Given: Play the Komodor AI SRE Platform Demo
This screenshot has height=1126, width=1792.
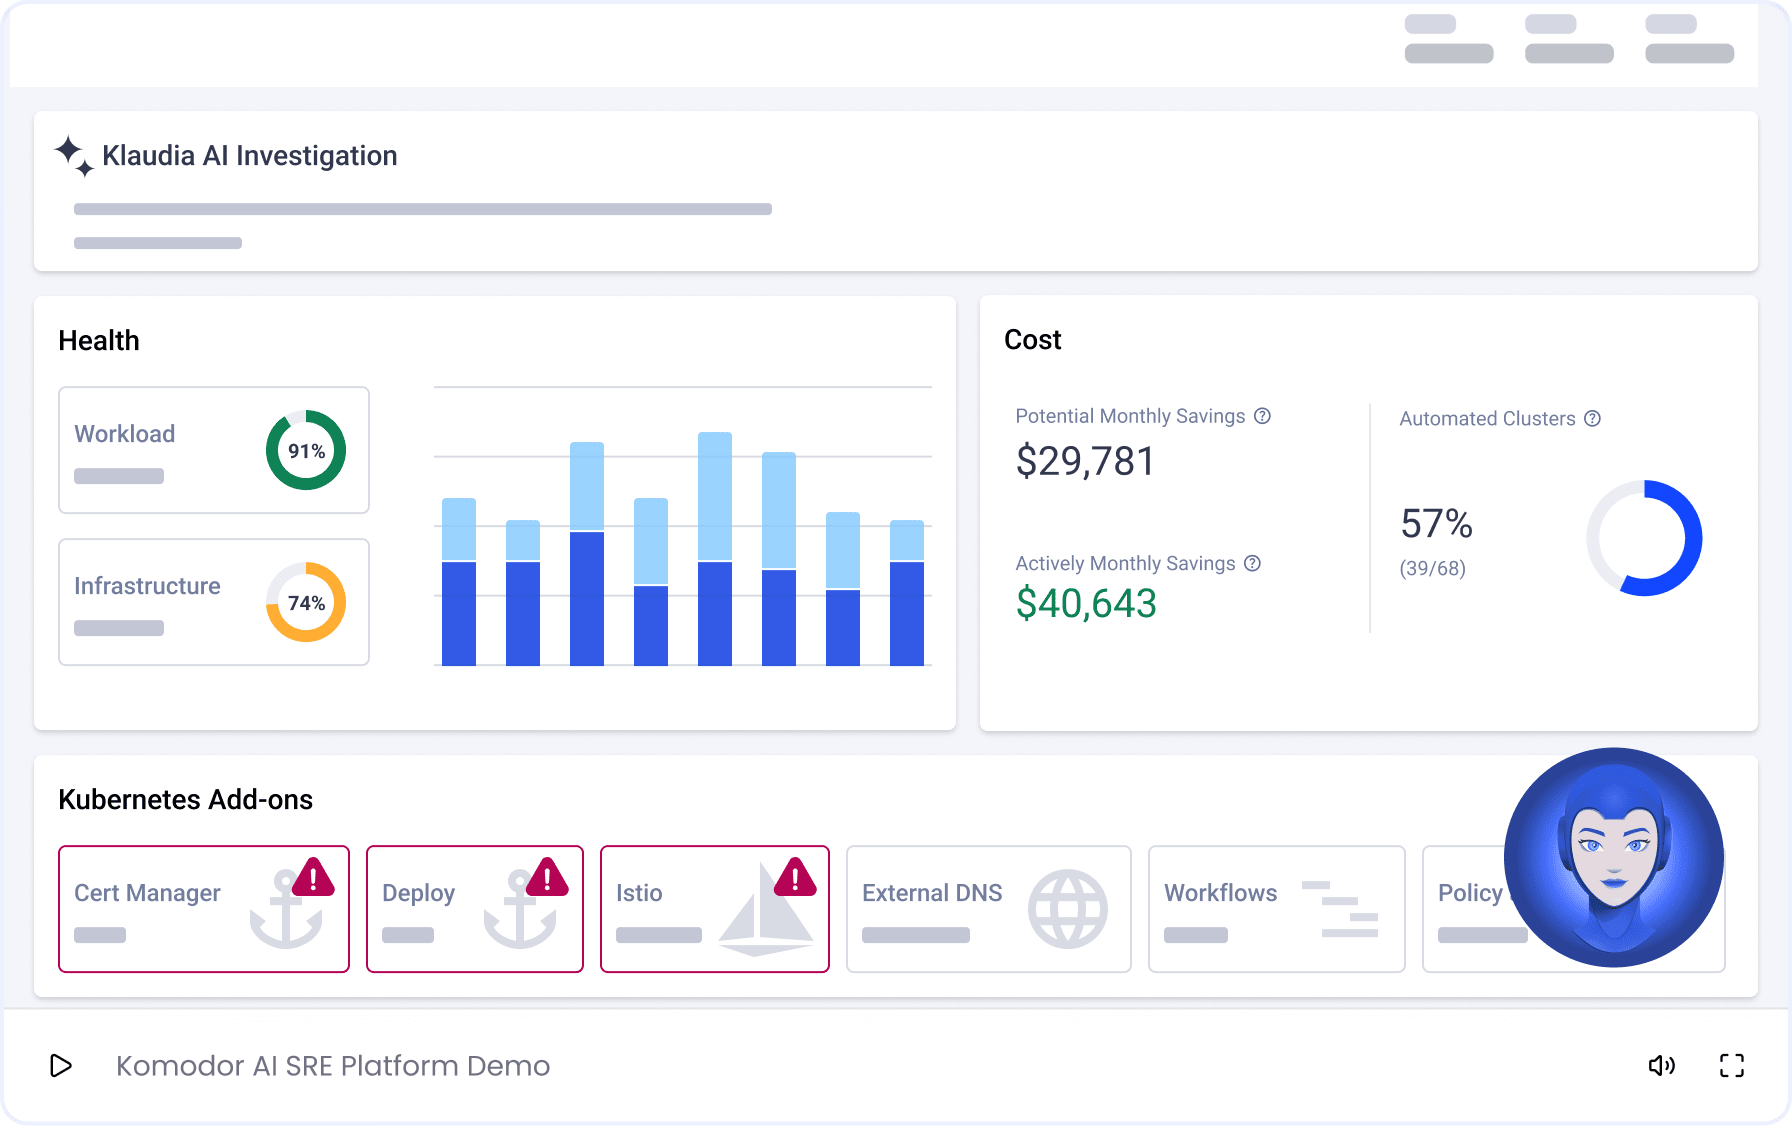Looking at the screenshot, I should [x=61, y=1066].
